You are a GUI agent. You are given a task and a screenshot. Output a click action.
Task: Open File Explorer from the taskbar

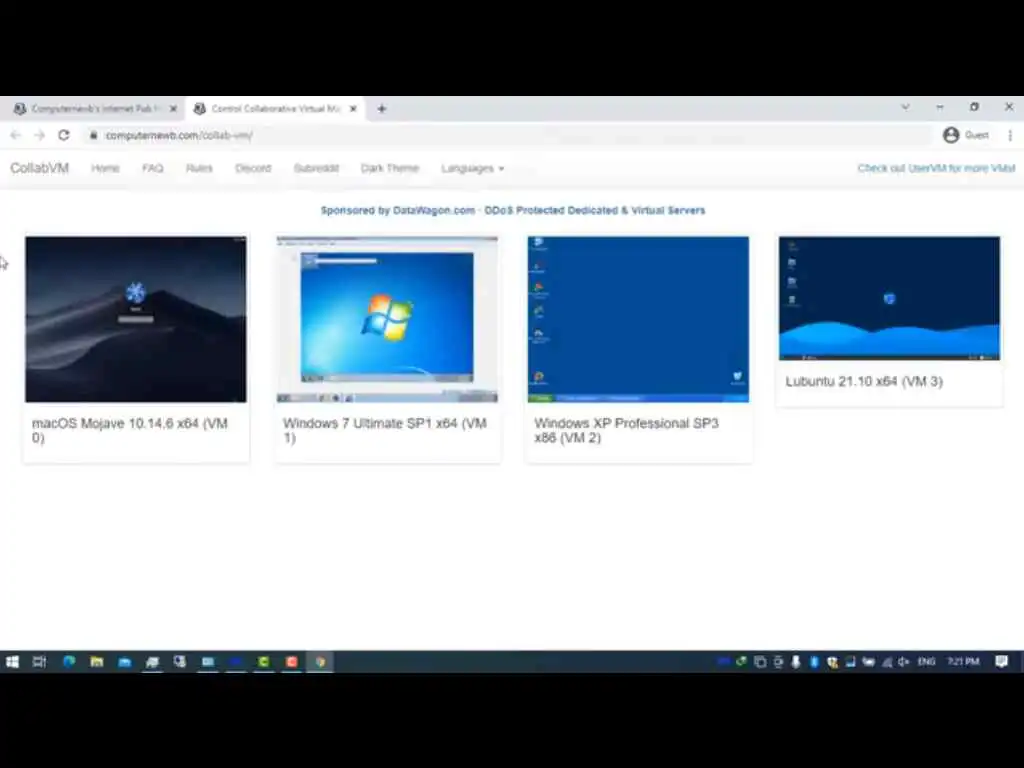point(97,662)
